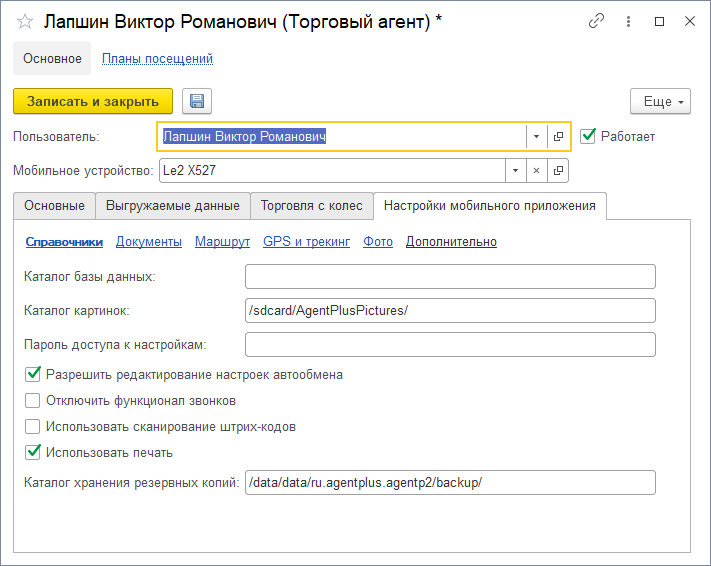The width and height of the screenshot is (711, 566).
Task: Click the save floppy disk icon
Action: (196, 101)
